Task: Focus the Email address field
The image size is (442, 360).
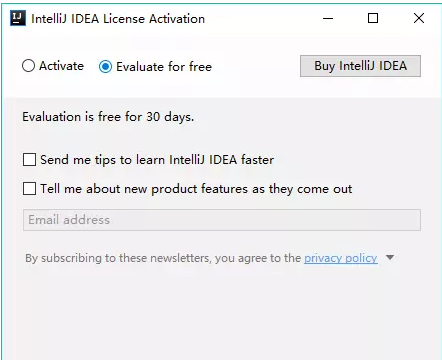Action: point(222,220)
